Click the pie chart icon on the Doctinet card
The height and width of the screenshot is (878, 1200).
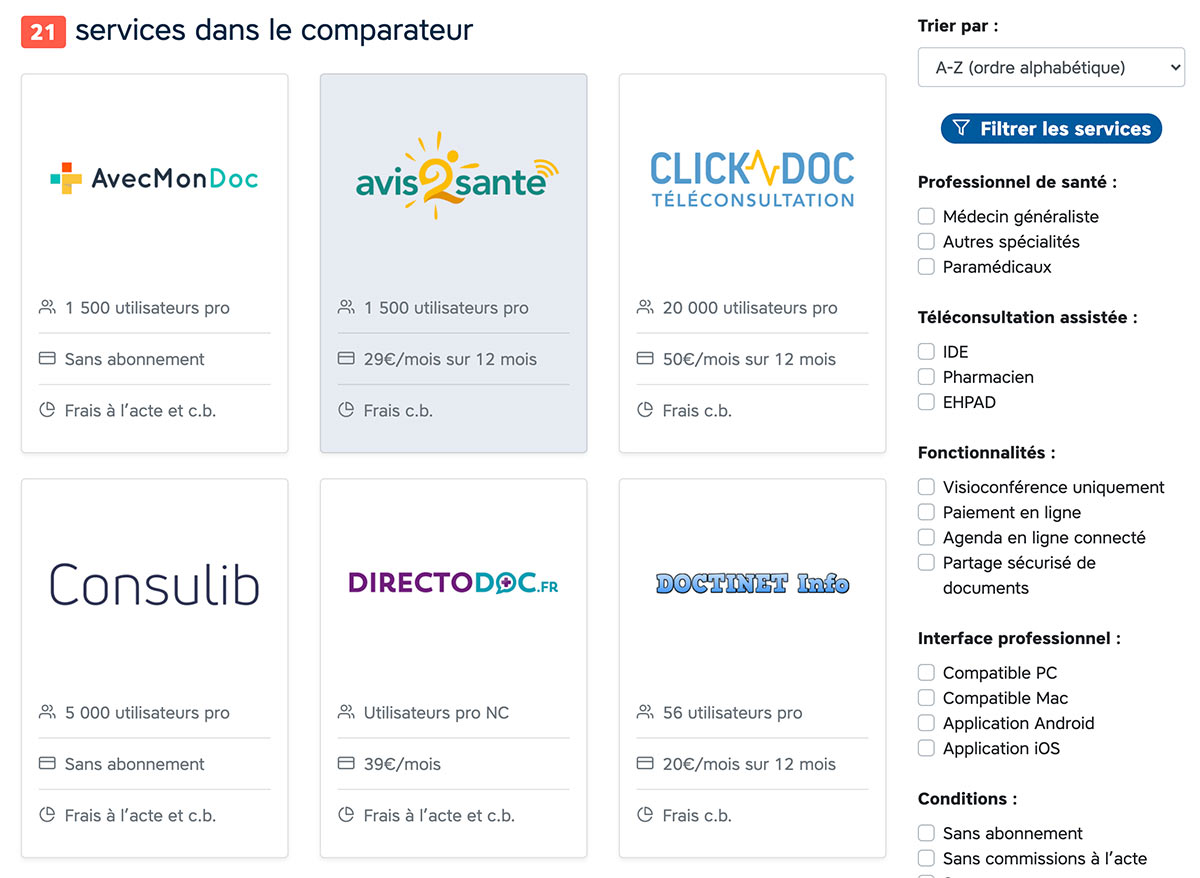click(x=645, y=815)
